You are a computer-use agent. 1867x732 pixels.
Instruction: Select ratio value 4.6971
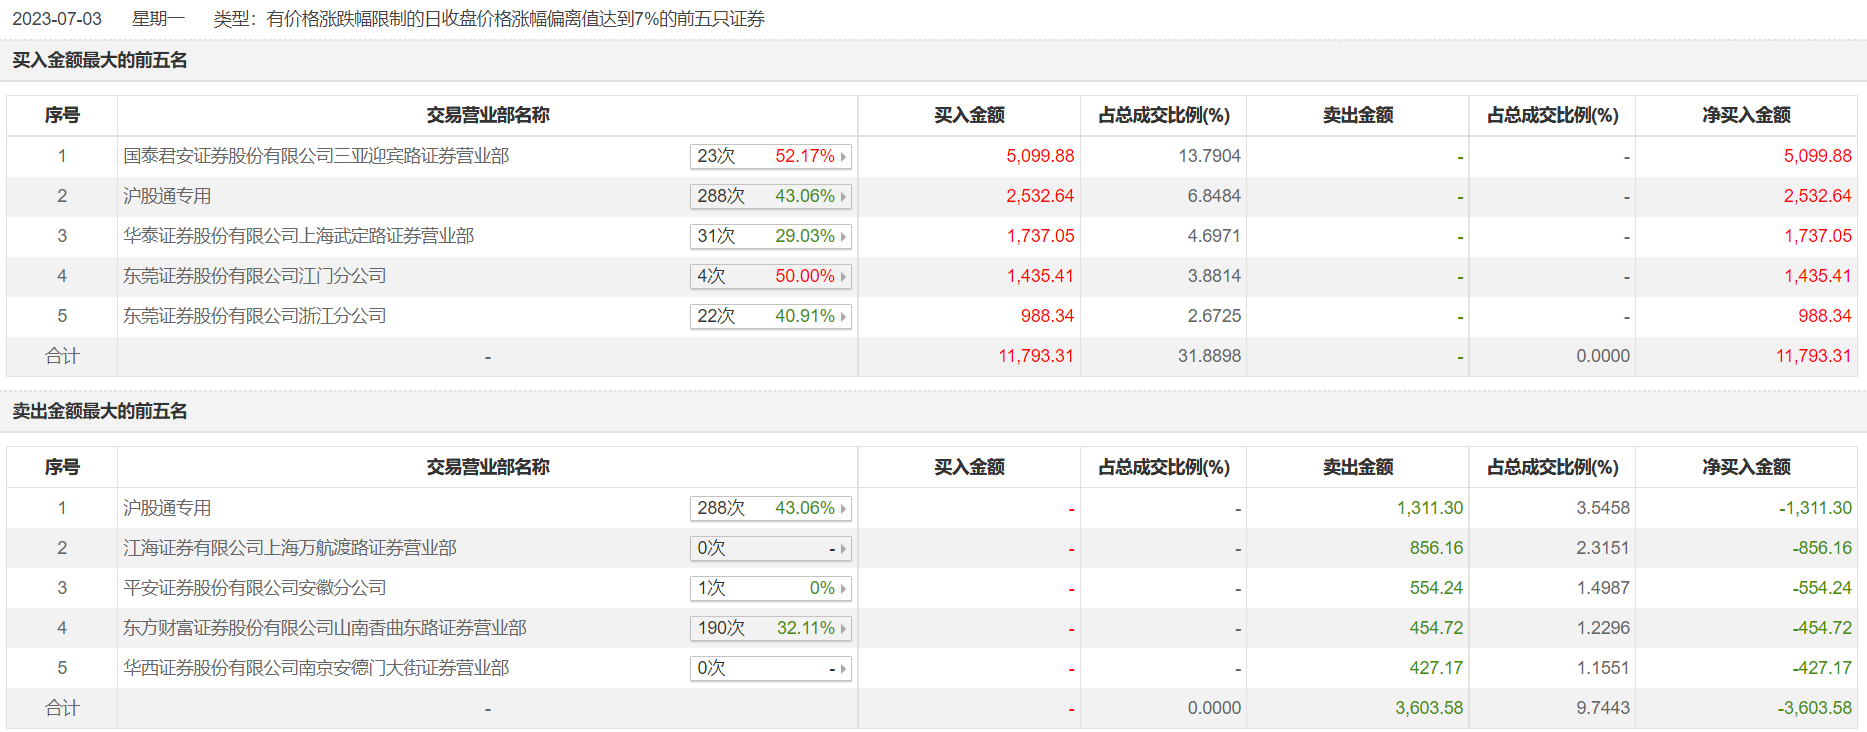[x=1214, y=236]
